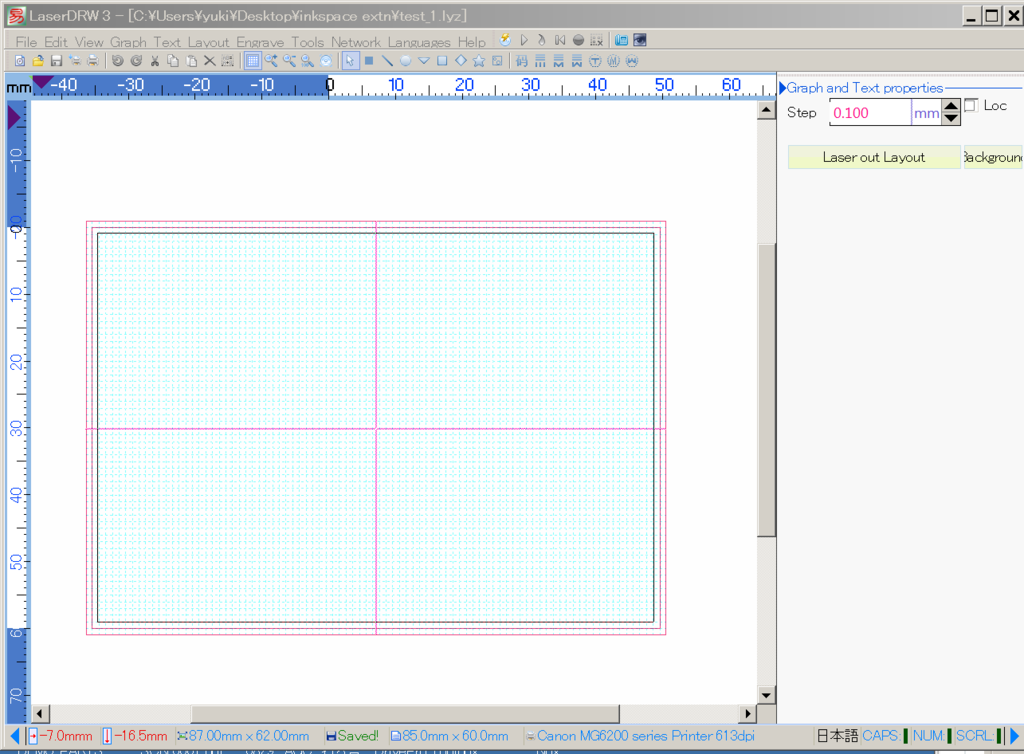Click the Zoom out magnifier icon
The height and width of the screenshot is (754, 1024).
pos(289,61)
